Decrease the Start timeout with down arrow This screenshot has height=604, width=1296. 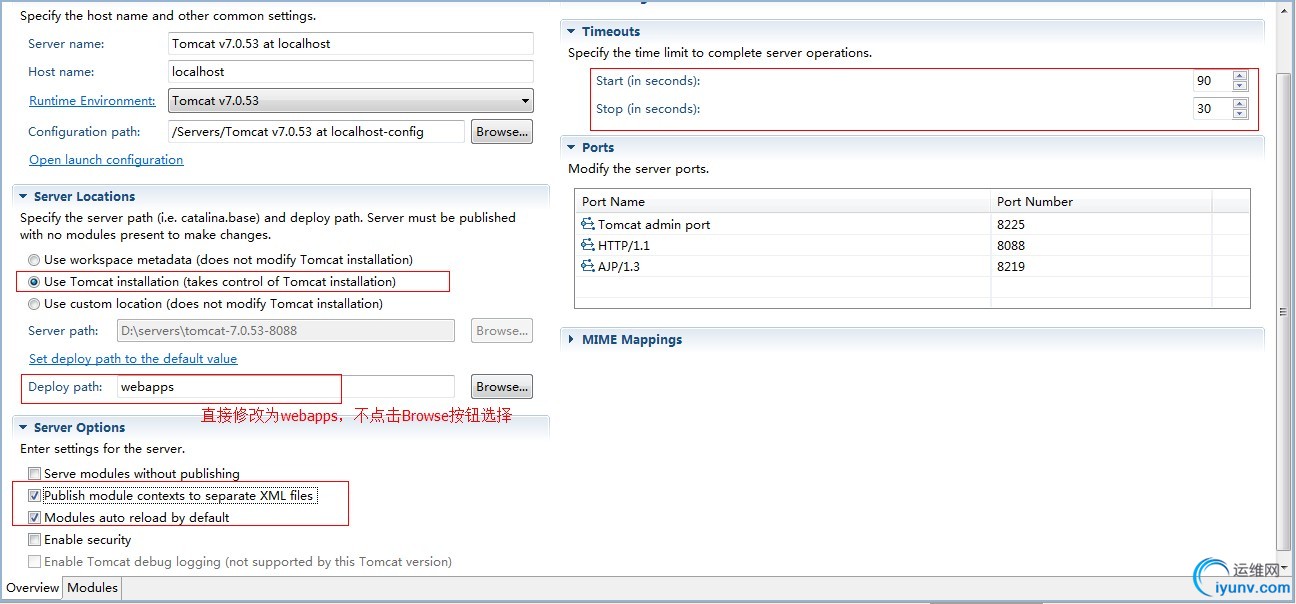[1240, 86]
